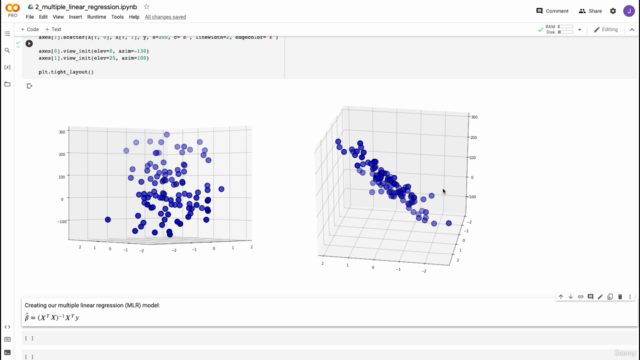This screenshot has width=640, height=360.
Task: Click the MLR model text cell
Action: pyautogui.click(x=330, y=312)
